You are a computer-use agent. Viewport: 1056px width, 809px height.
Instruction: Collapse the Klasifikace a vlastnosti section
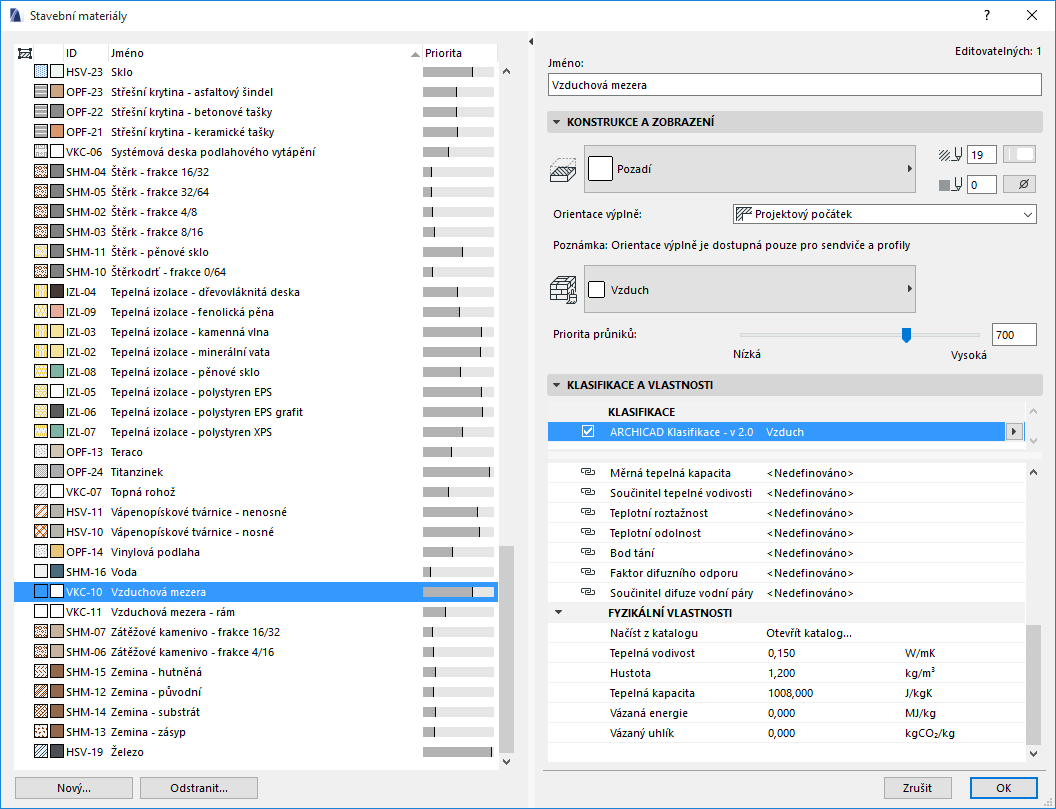coord(556,385)
